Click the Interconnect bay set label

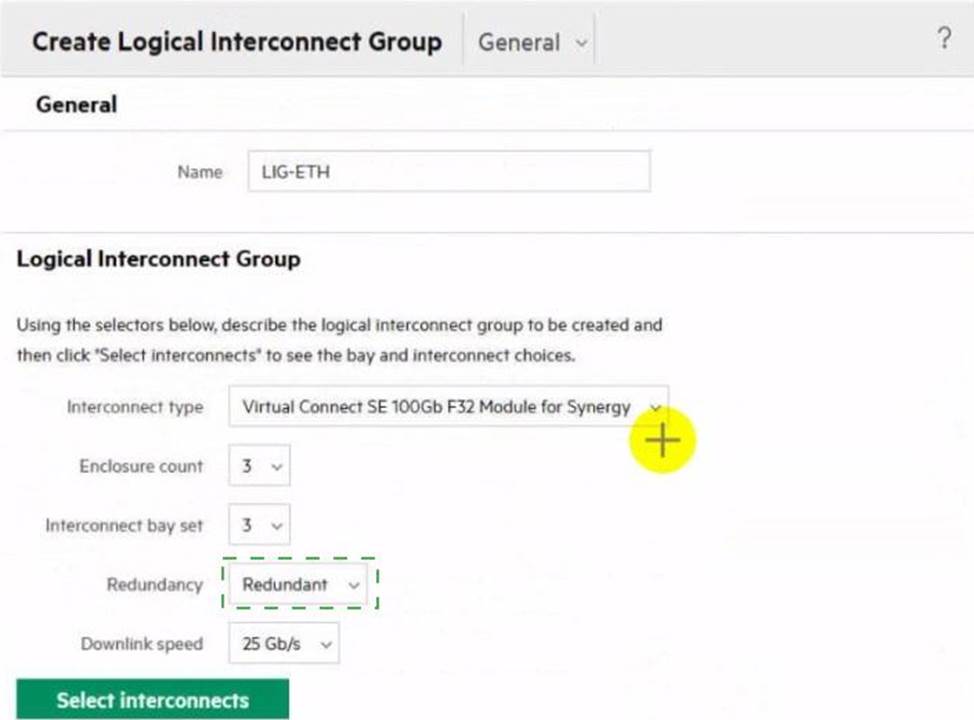(x=124, y=525)
